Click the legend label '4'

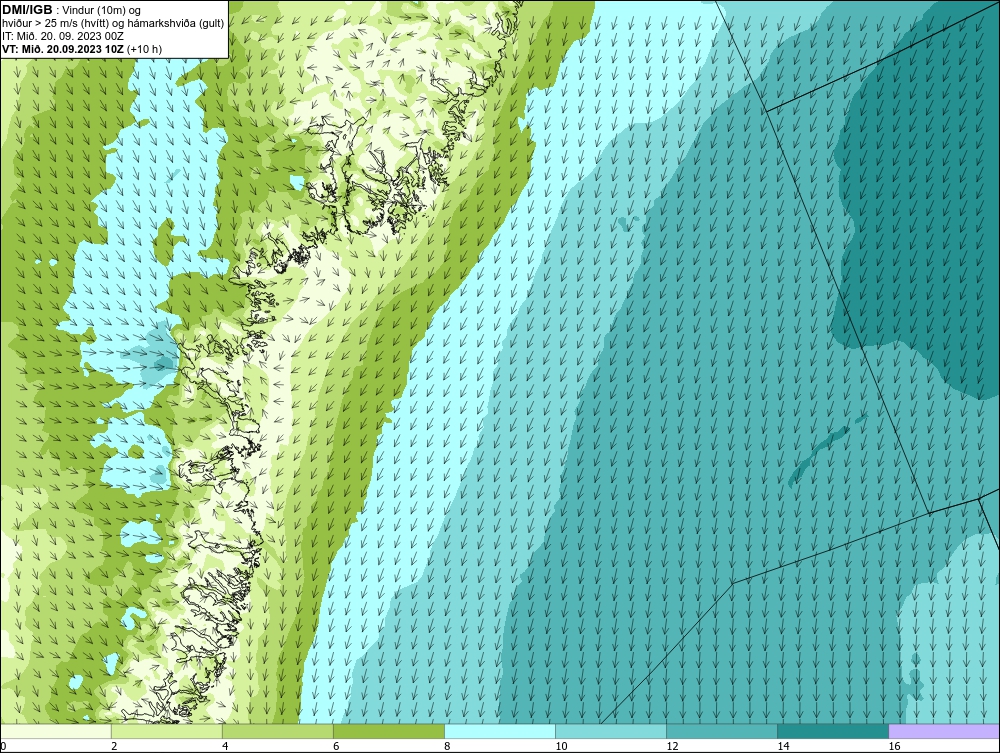[225, 746]
